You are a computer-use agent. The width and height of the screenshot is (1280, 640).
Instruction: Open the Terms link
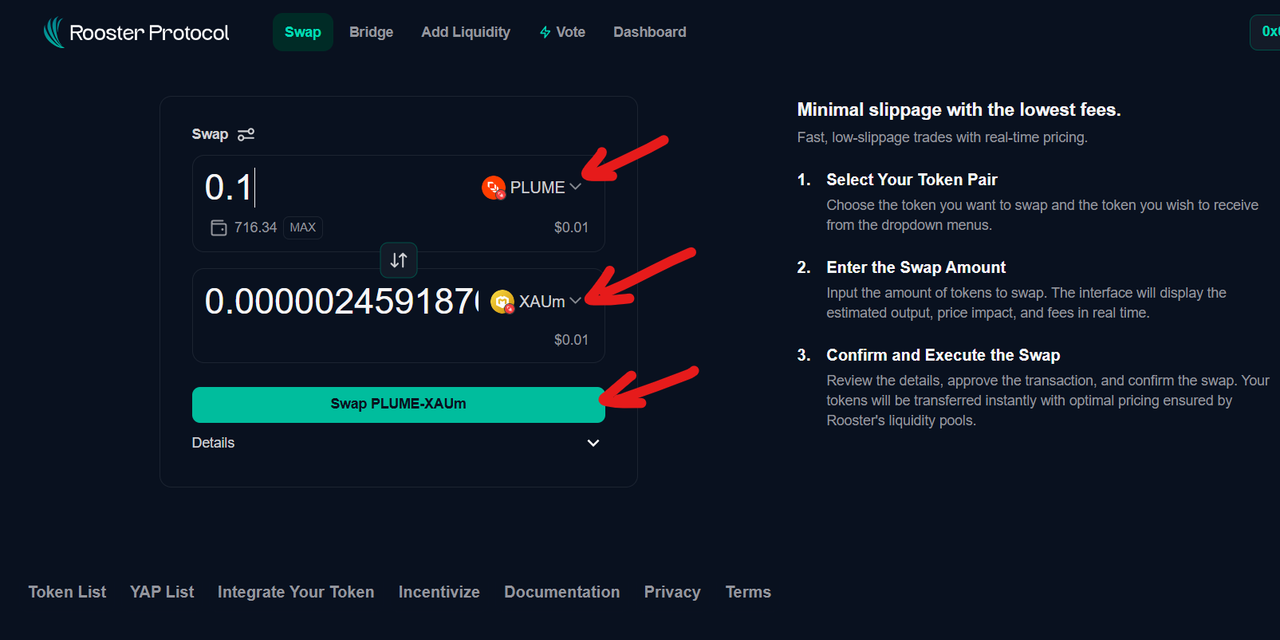tap(748, 592)
